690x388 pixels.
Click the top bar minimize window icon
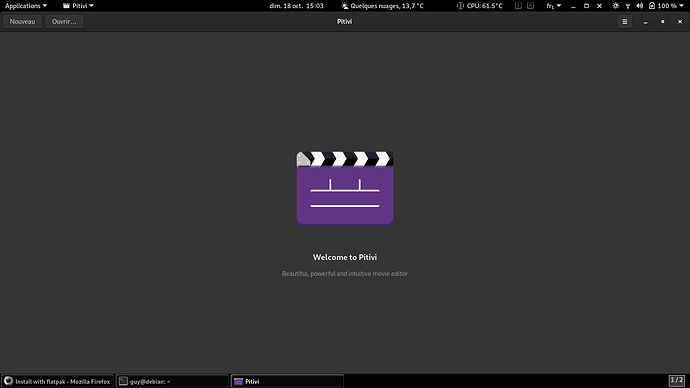[x=573, y=6]
